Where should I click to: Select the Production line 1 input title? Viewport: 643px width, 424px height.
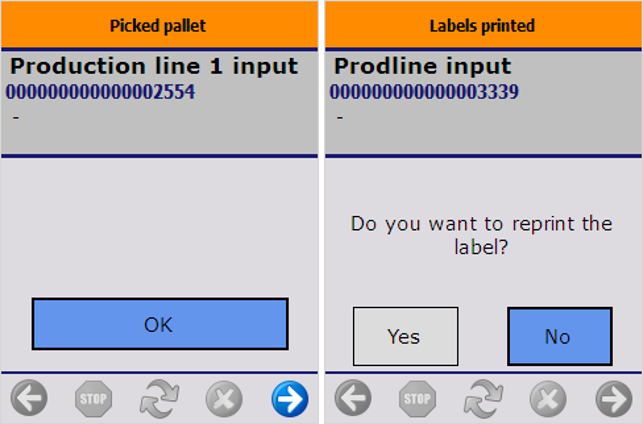pos(154,67)
